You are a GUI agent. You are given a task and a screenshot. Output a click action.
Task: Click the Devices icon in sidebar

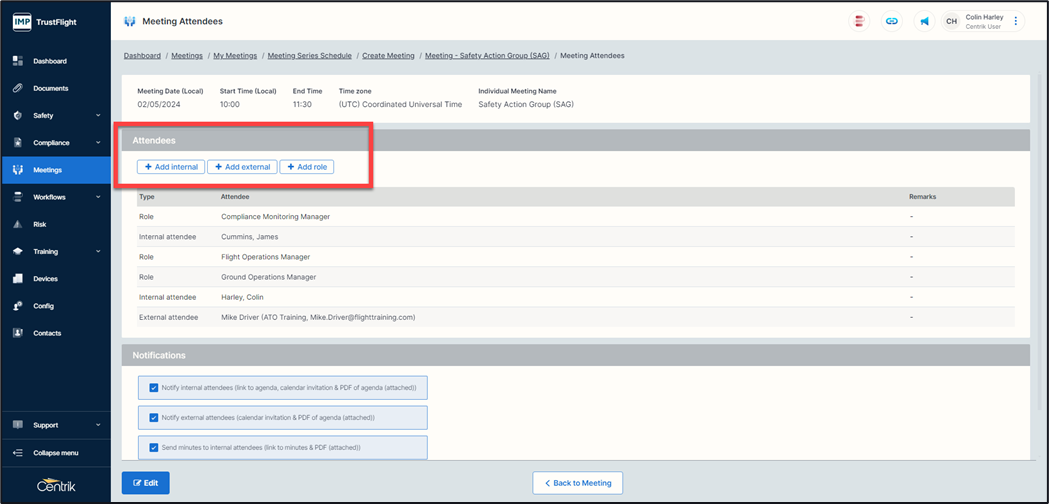pyautogui.click(x=18, y=279)
